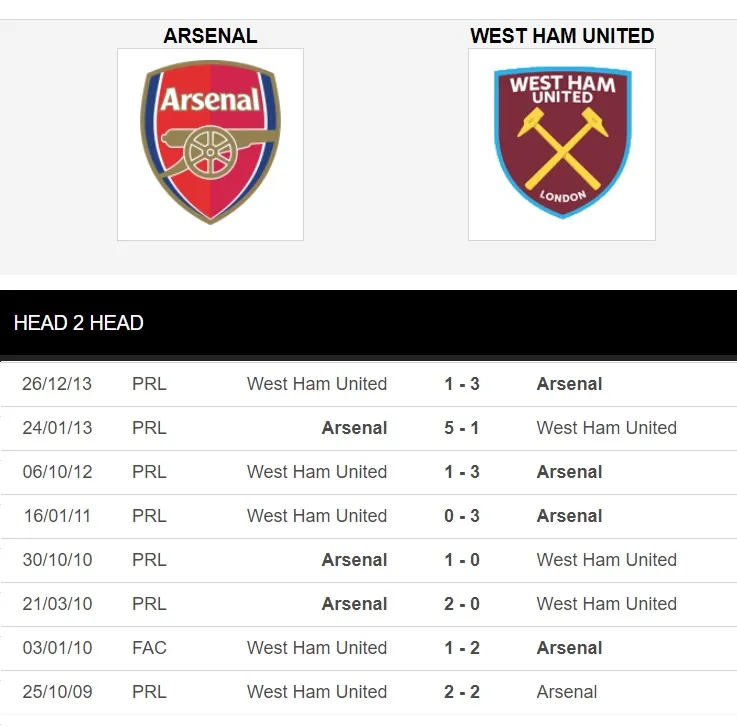737x727 pixels.
Task: Click the FAC competition label
Action: [149, 648]
